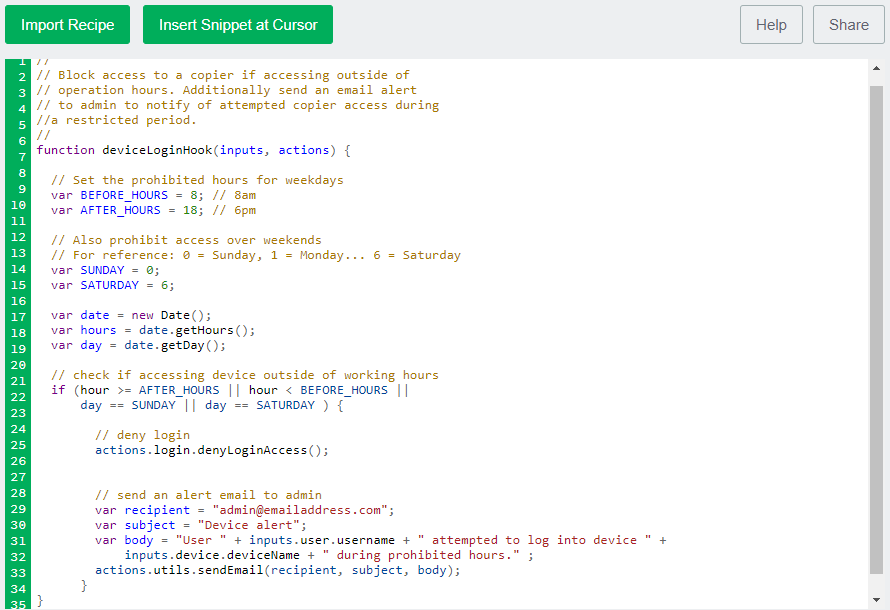
Task: Click on new Date() expression
Action: (171, 315)
